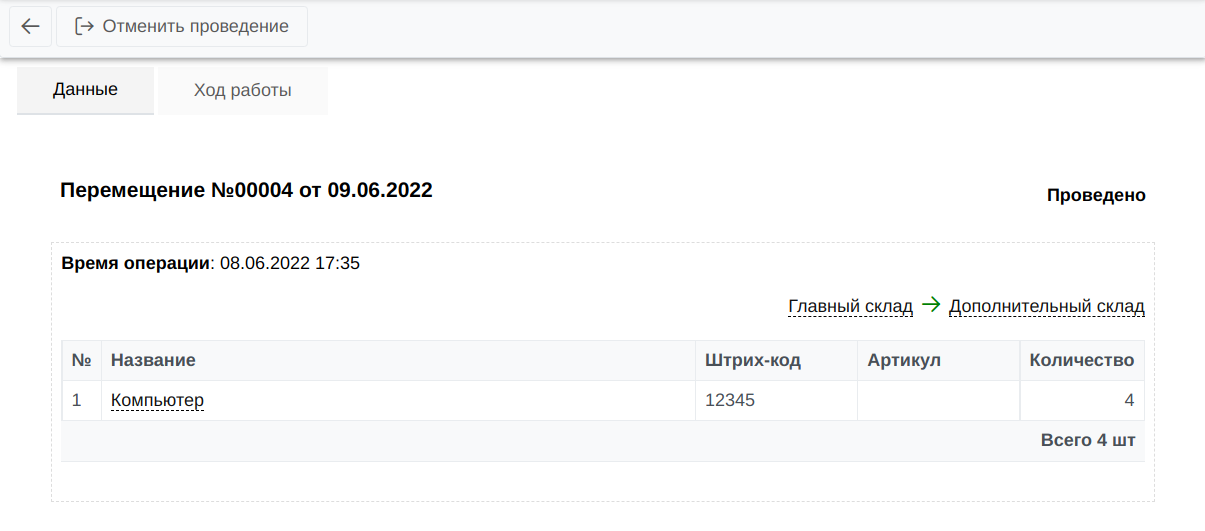Click the quantity cell showing 4

tap(1082, 401)
